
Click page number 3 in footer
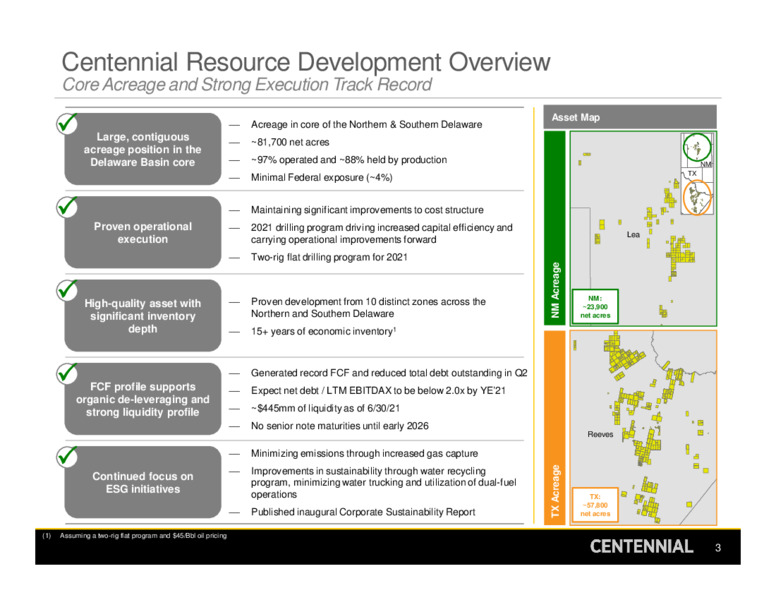point(718,548)
